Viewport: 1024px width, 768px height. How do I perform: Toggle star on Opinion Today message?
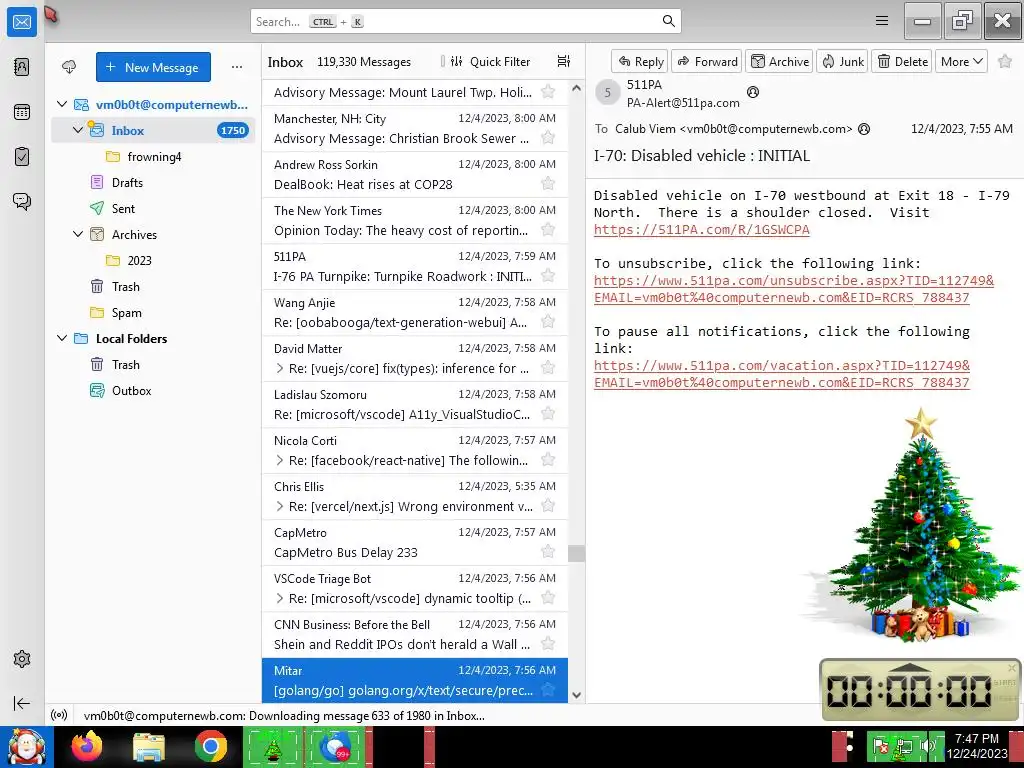(548, 230)
